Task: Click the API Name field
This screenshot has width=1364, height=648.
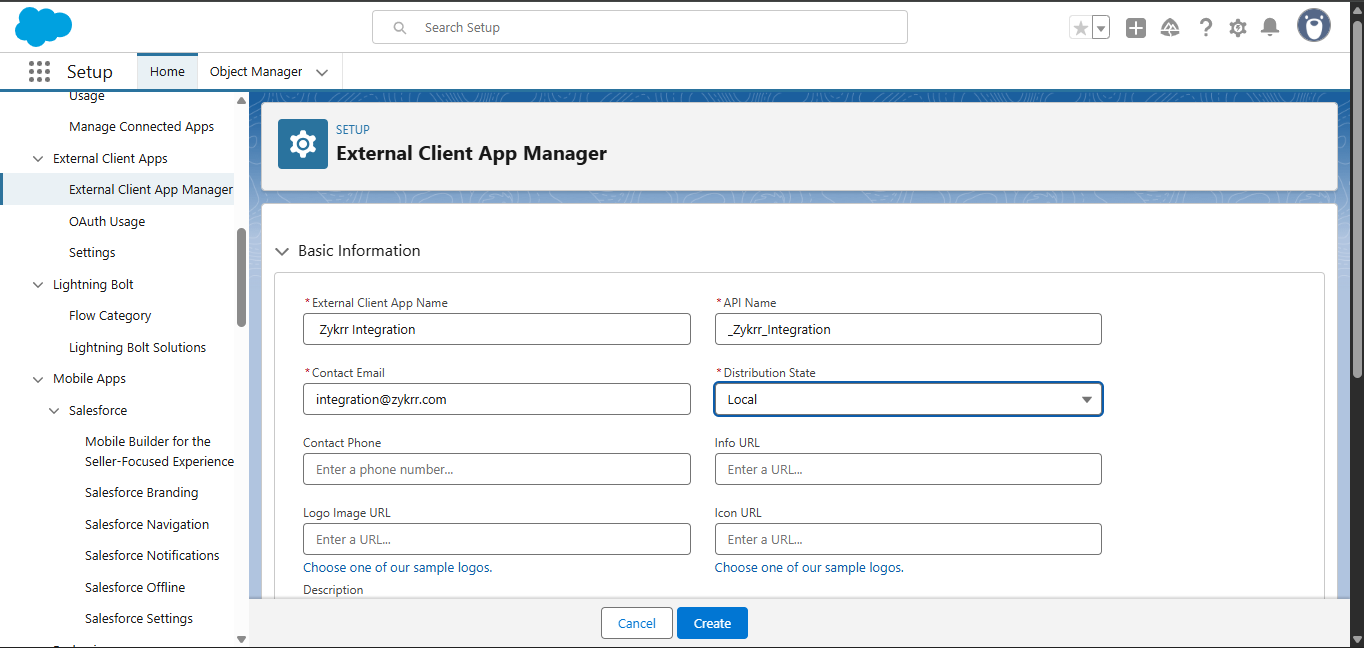Action: coord(908,329)
